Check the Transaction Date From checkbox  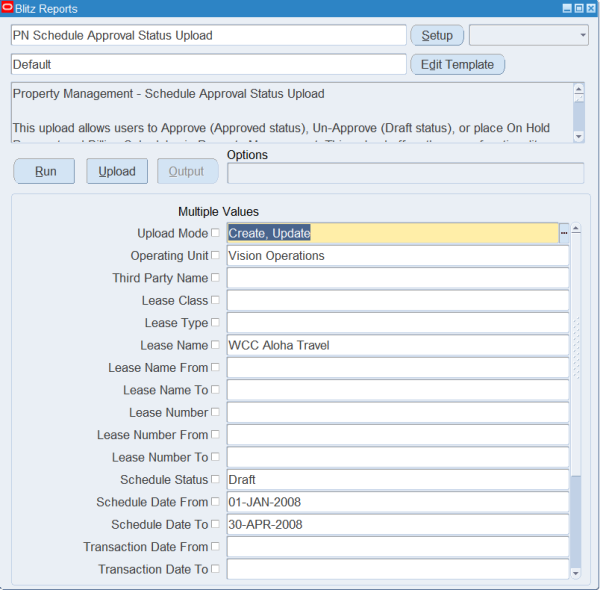click(215, 546)
